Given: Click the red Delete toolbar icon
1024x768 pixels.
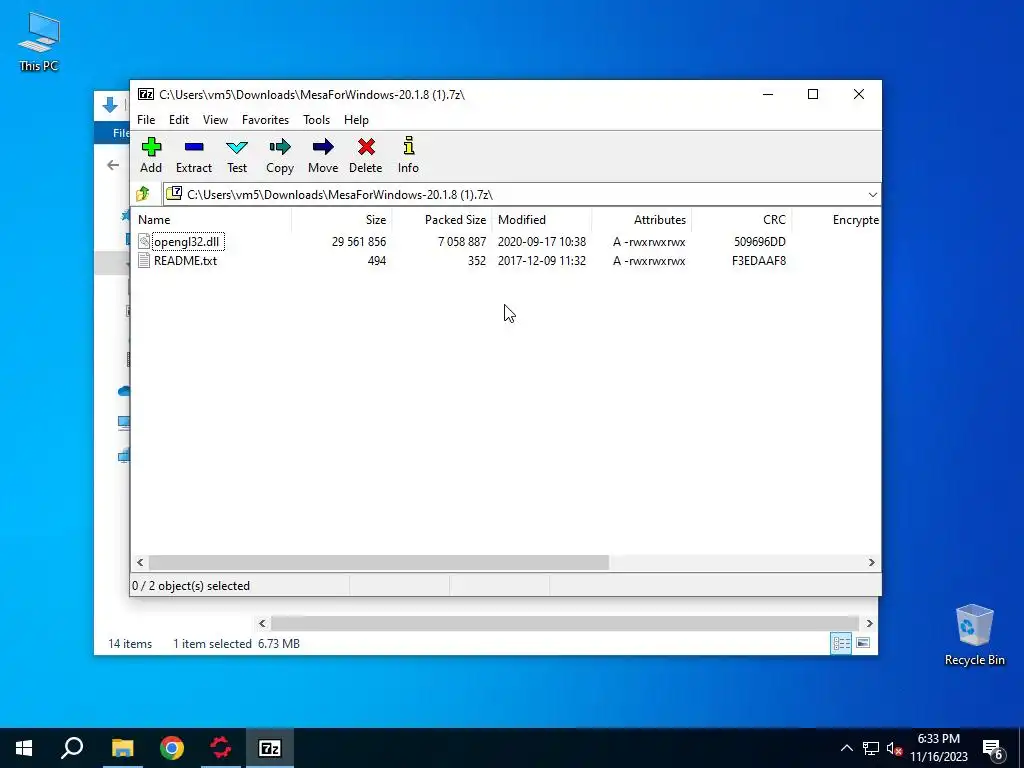Looking at the screenshot, I should click(366, 155).
